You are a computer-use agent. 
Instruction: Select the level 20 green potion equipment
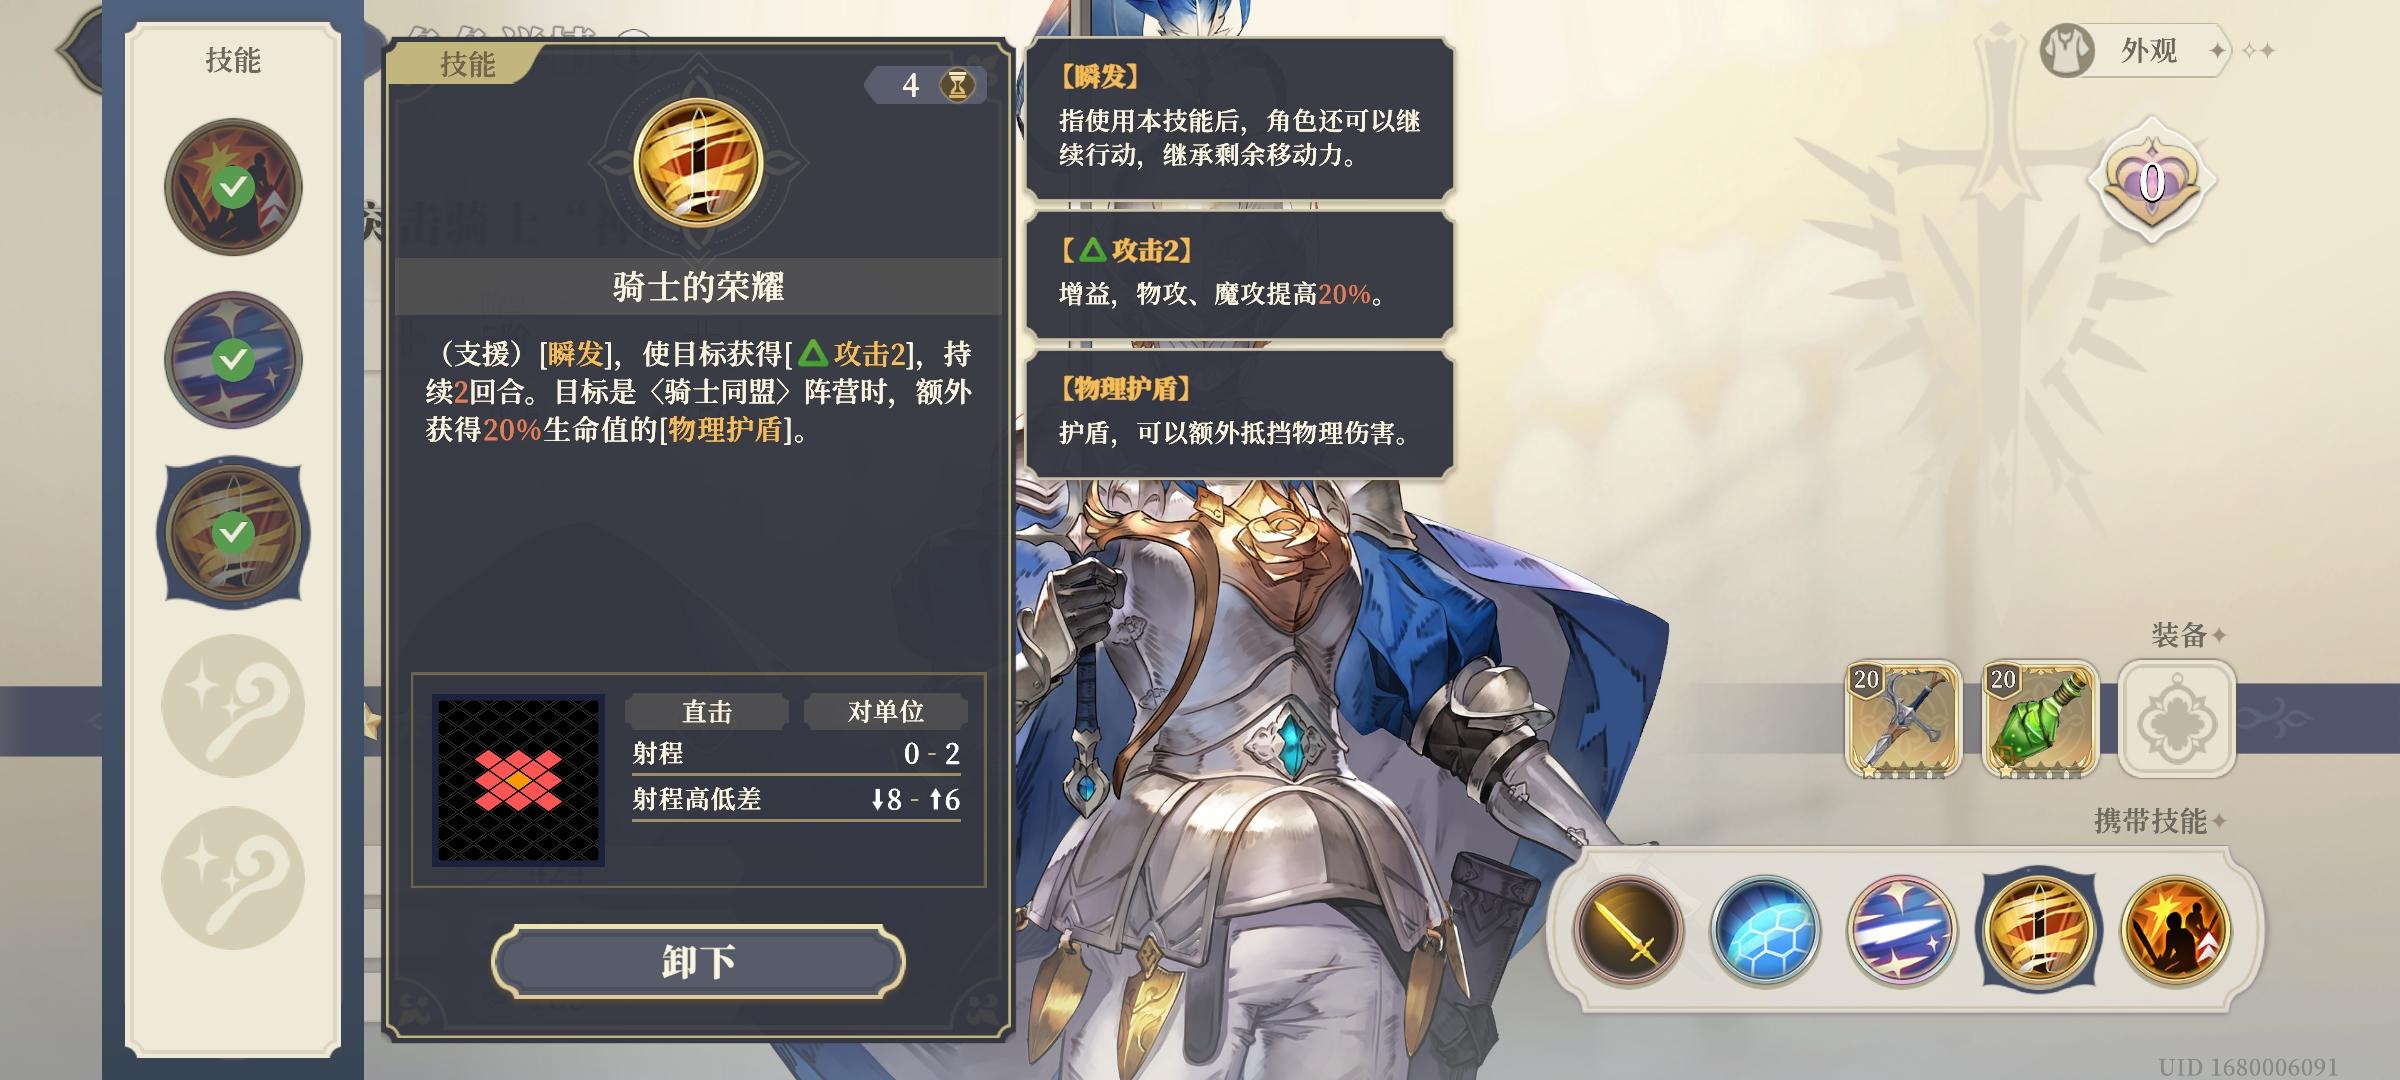pyautogui.click(x=2040, y=719)
